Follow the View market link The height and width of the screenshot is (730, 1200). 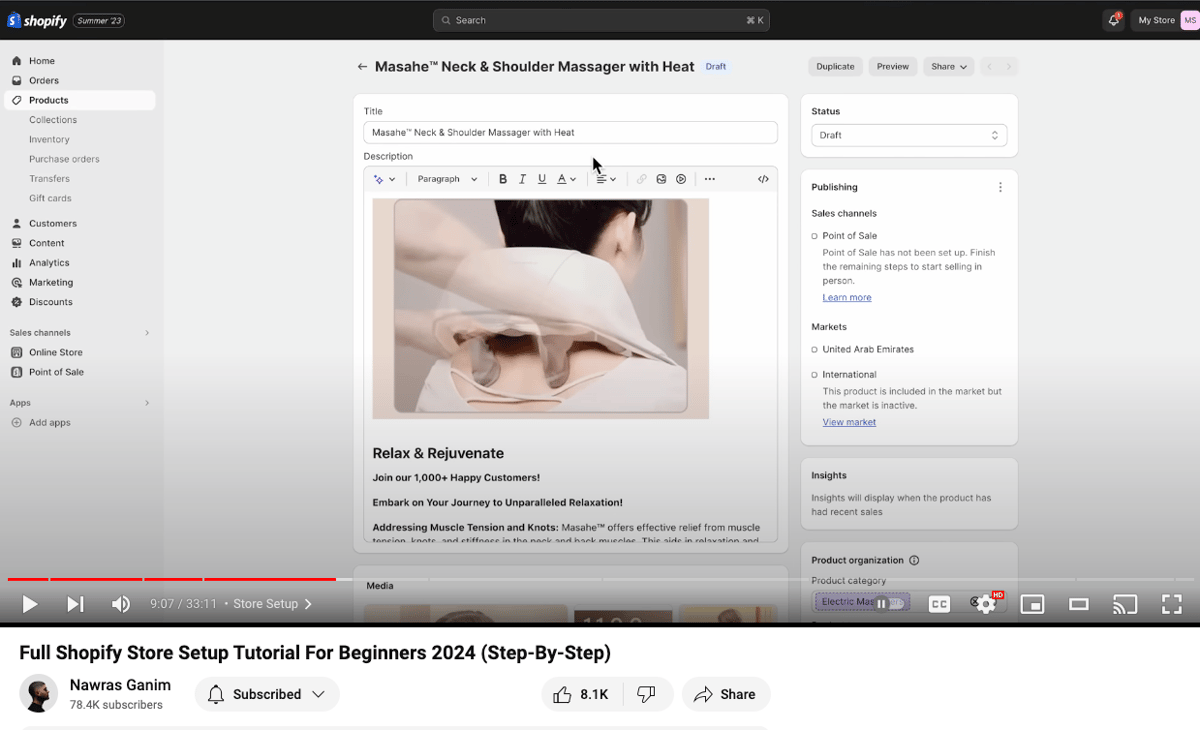(x=849, y=422)
